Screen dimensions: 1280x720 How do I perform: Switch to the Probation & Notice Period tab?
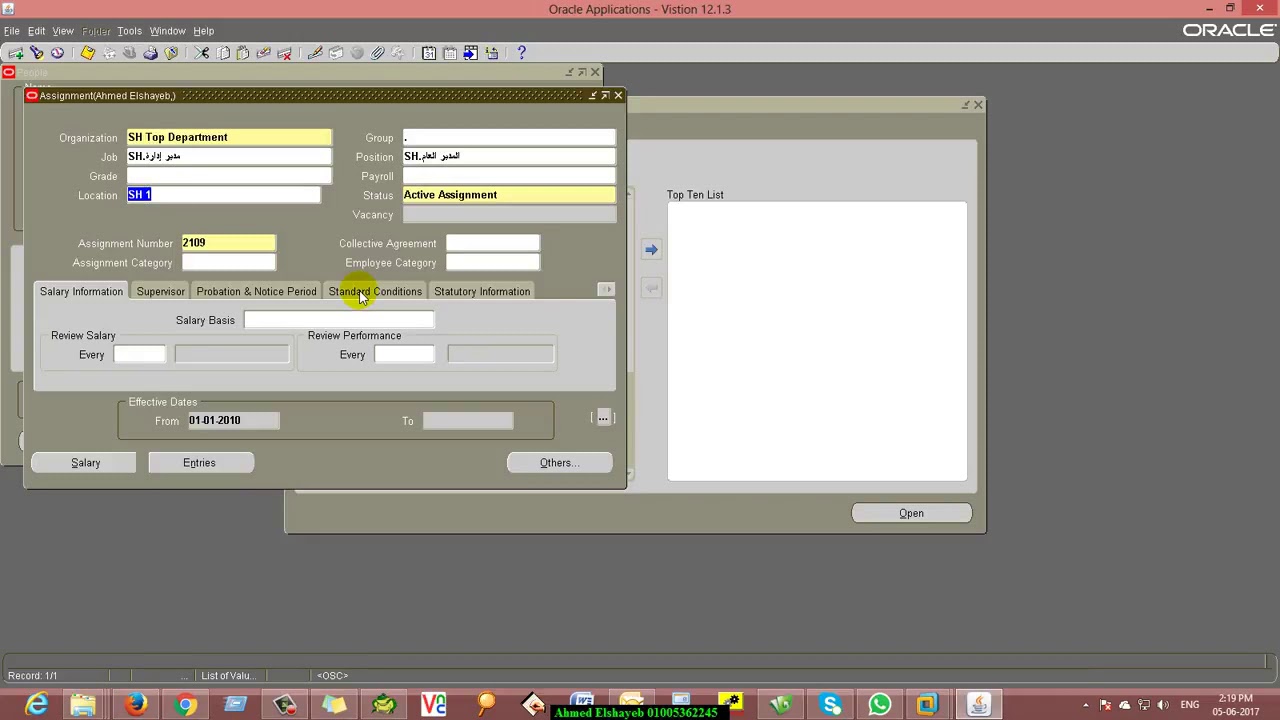pos(256,292)
